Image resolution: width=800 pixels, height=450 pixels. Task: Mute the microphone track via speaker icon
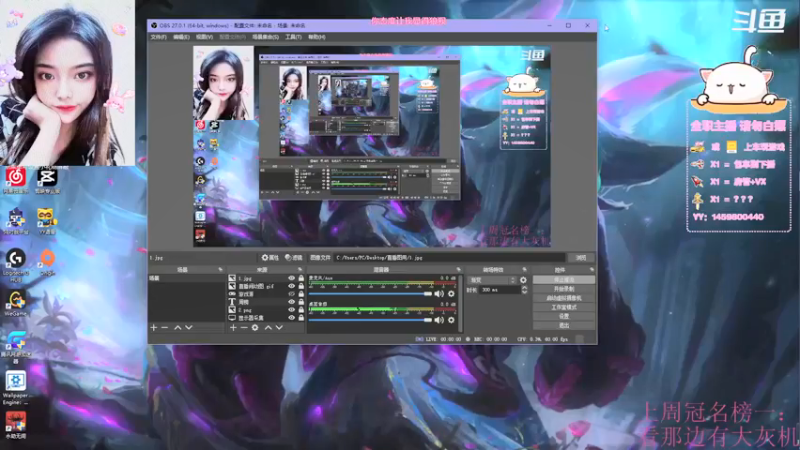tap(439, 294)
